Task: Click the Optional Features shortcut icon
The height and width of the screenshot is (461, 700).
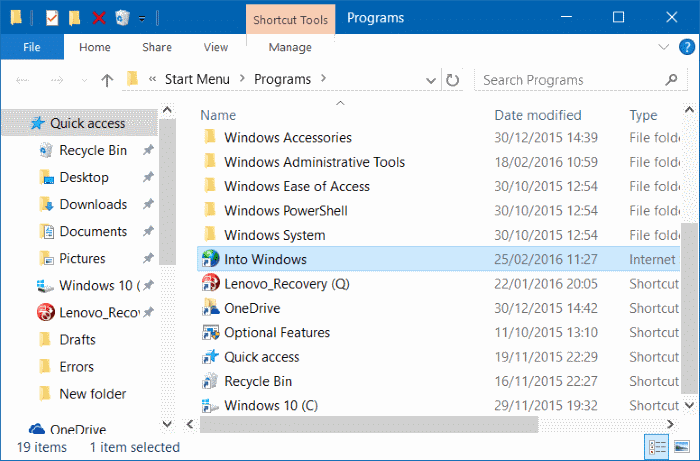Action: pos(210,332)
